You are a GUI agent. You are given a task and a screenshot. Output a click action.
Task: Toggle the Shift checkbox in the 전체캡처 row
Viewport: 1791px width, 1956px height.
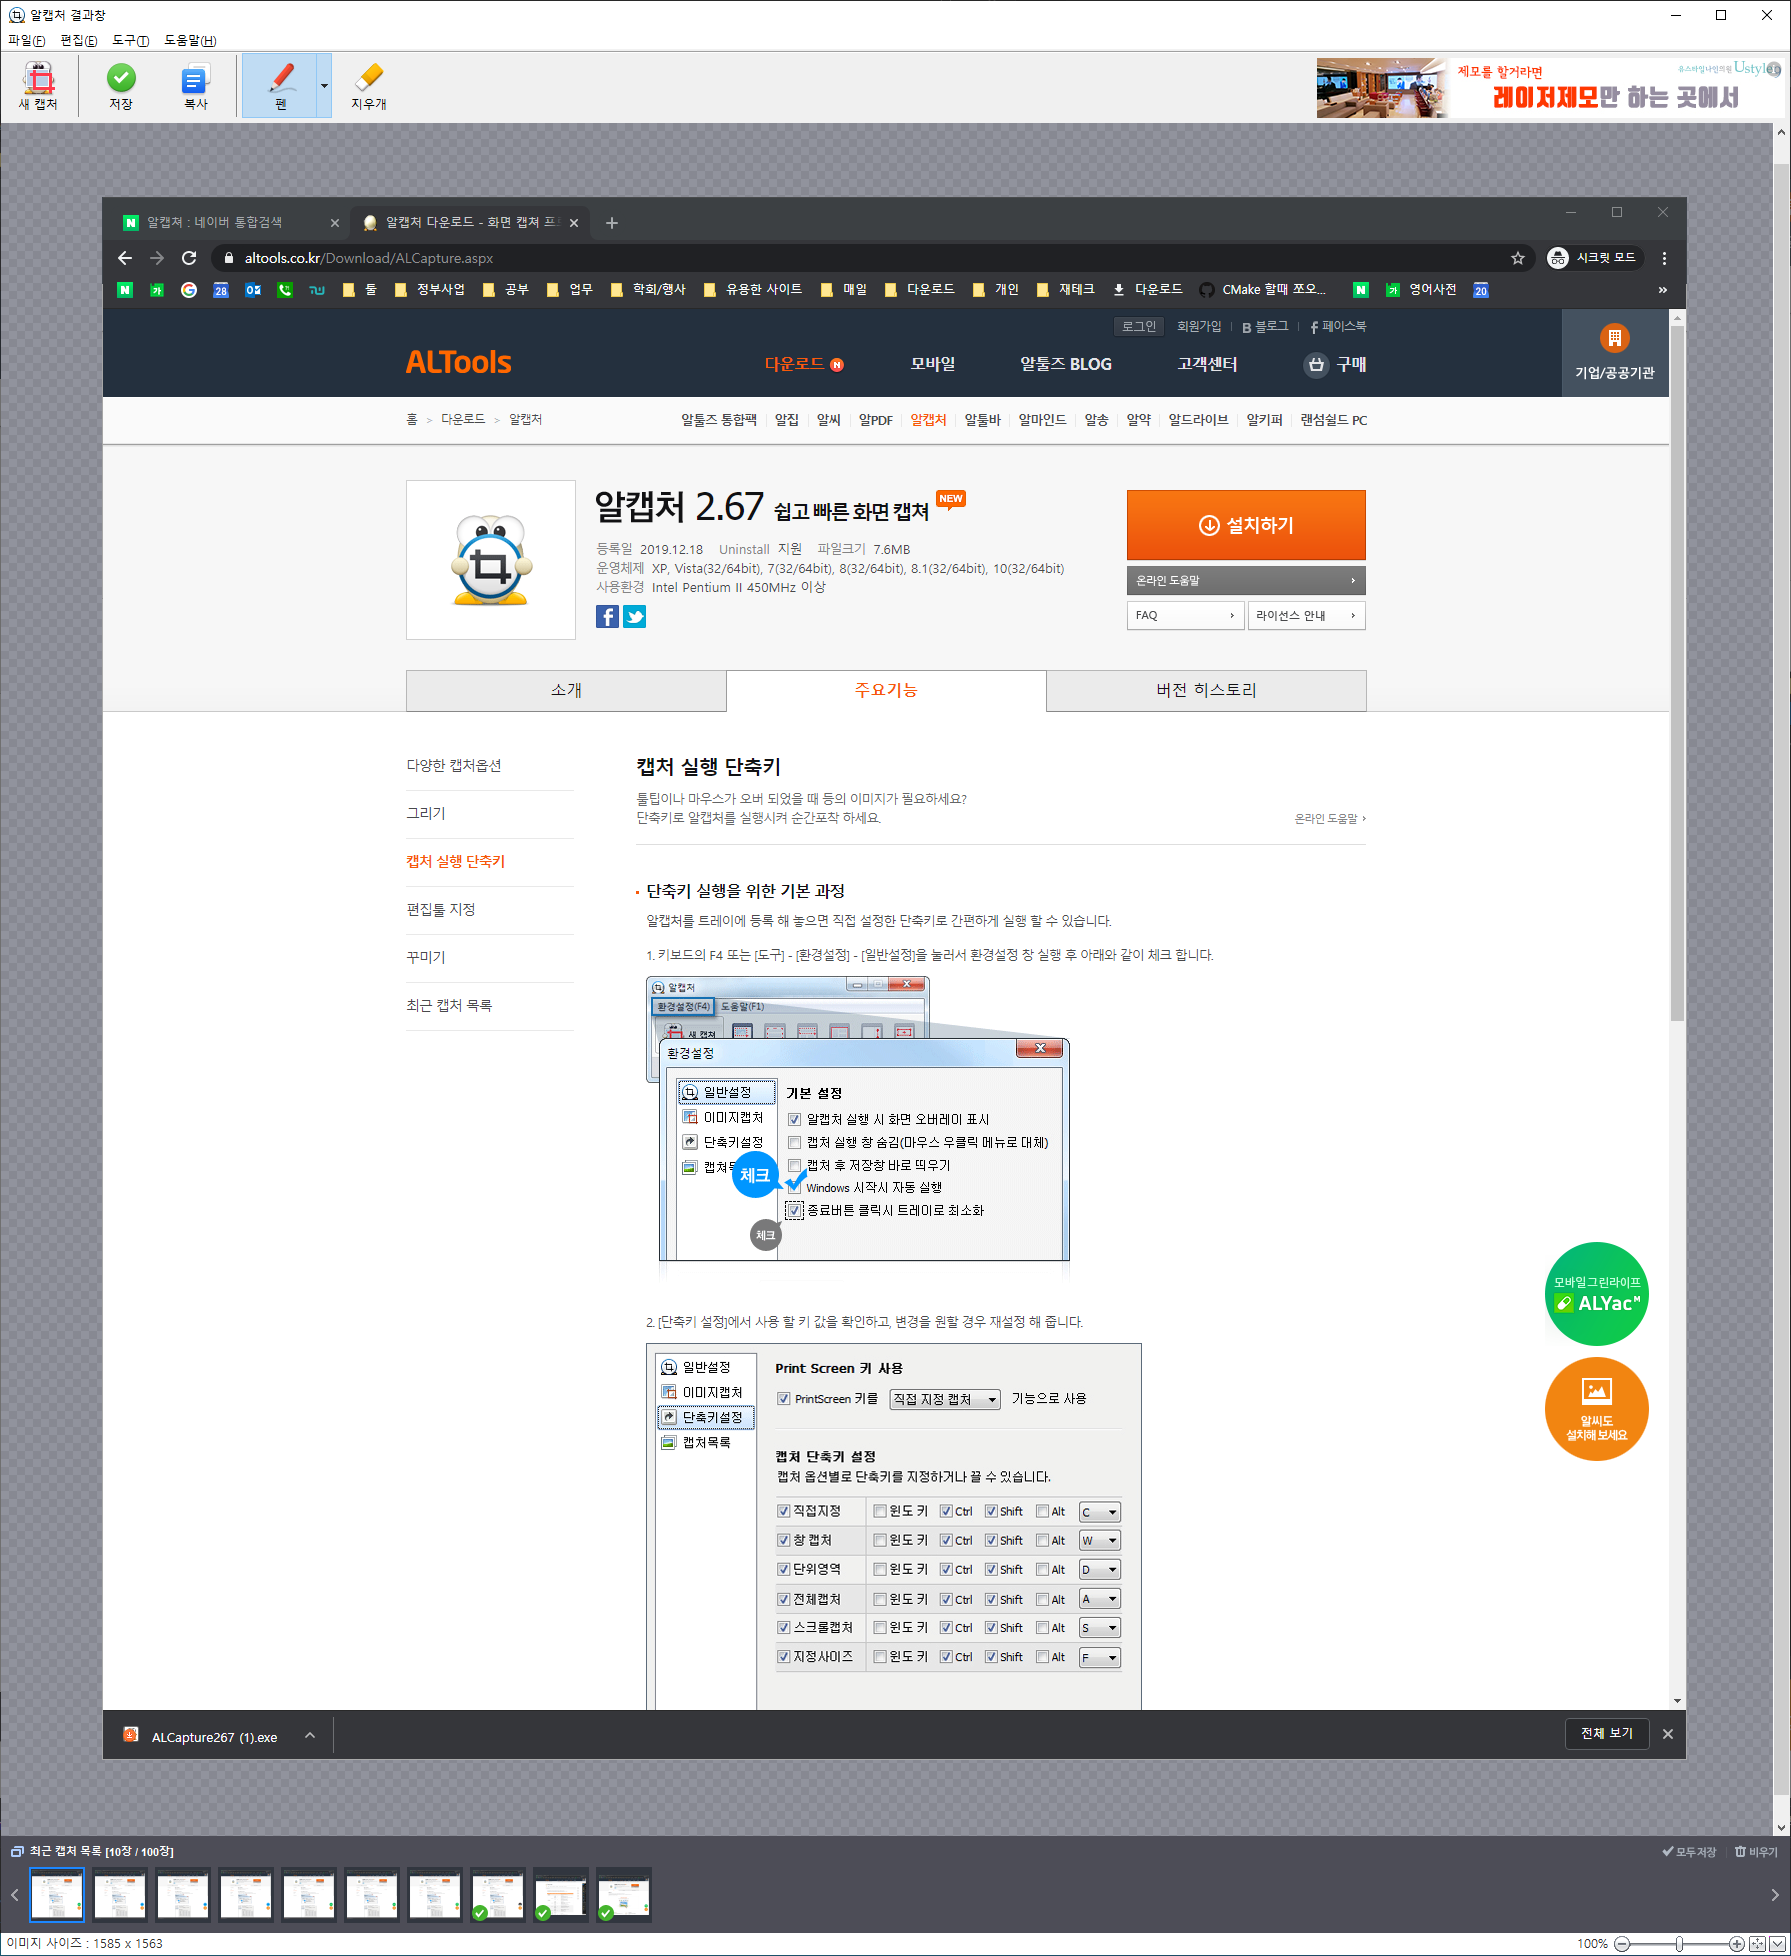point(991,1599)
